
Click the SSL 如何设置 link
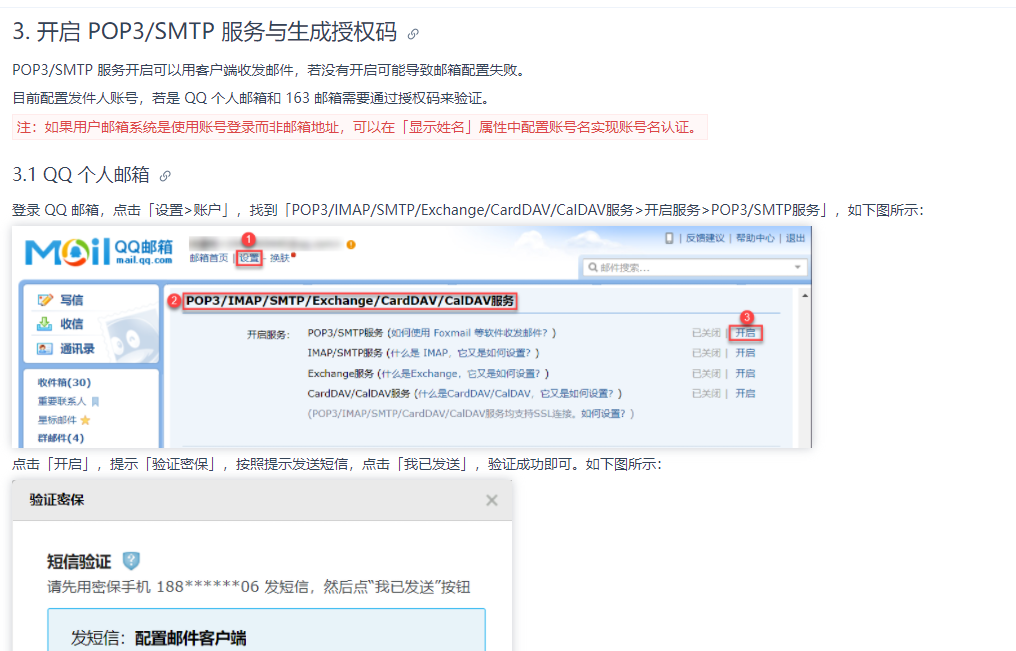[x=604, y=414]
